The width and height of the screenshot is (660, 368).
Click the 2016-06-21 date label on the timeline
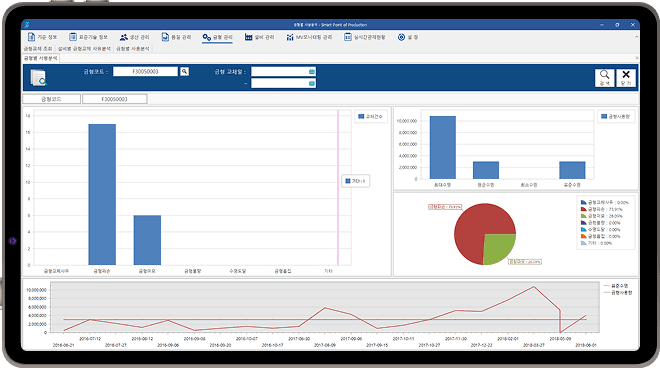[x=63, y=345]
